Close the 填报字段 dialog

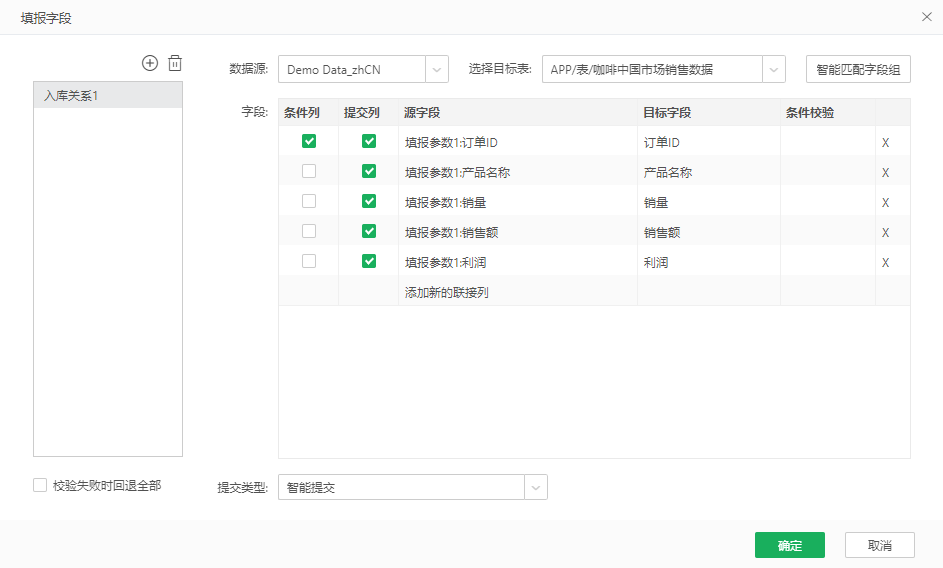927,17
